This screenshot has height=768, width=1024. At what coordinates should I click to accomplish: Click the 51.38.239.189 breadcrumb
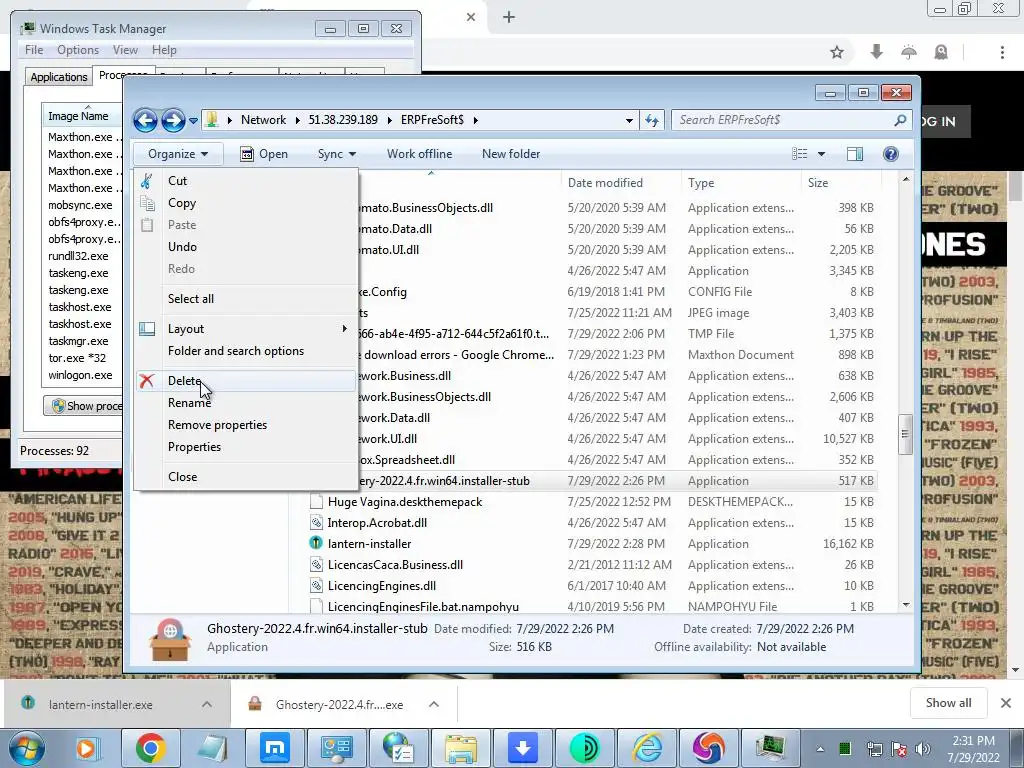(x=343, y=120)
